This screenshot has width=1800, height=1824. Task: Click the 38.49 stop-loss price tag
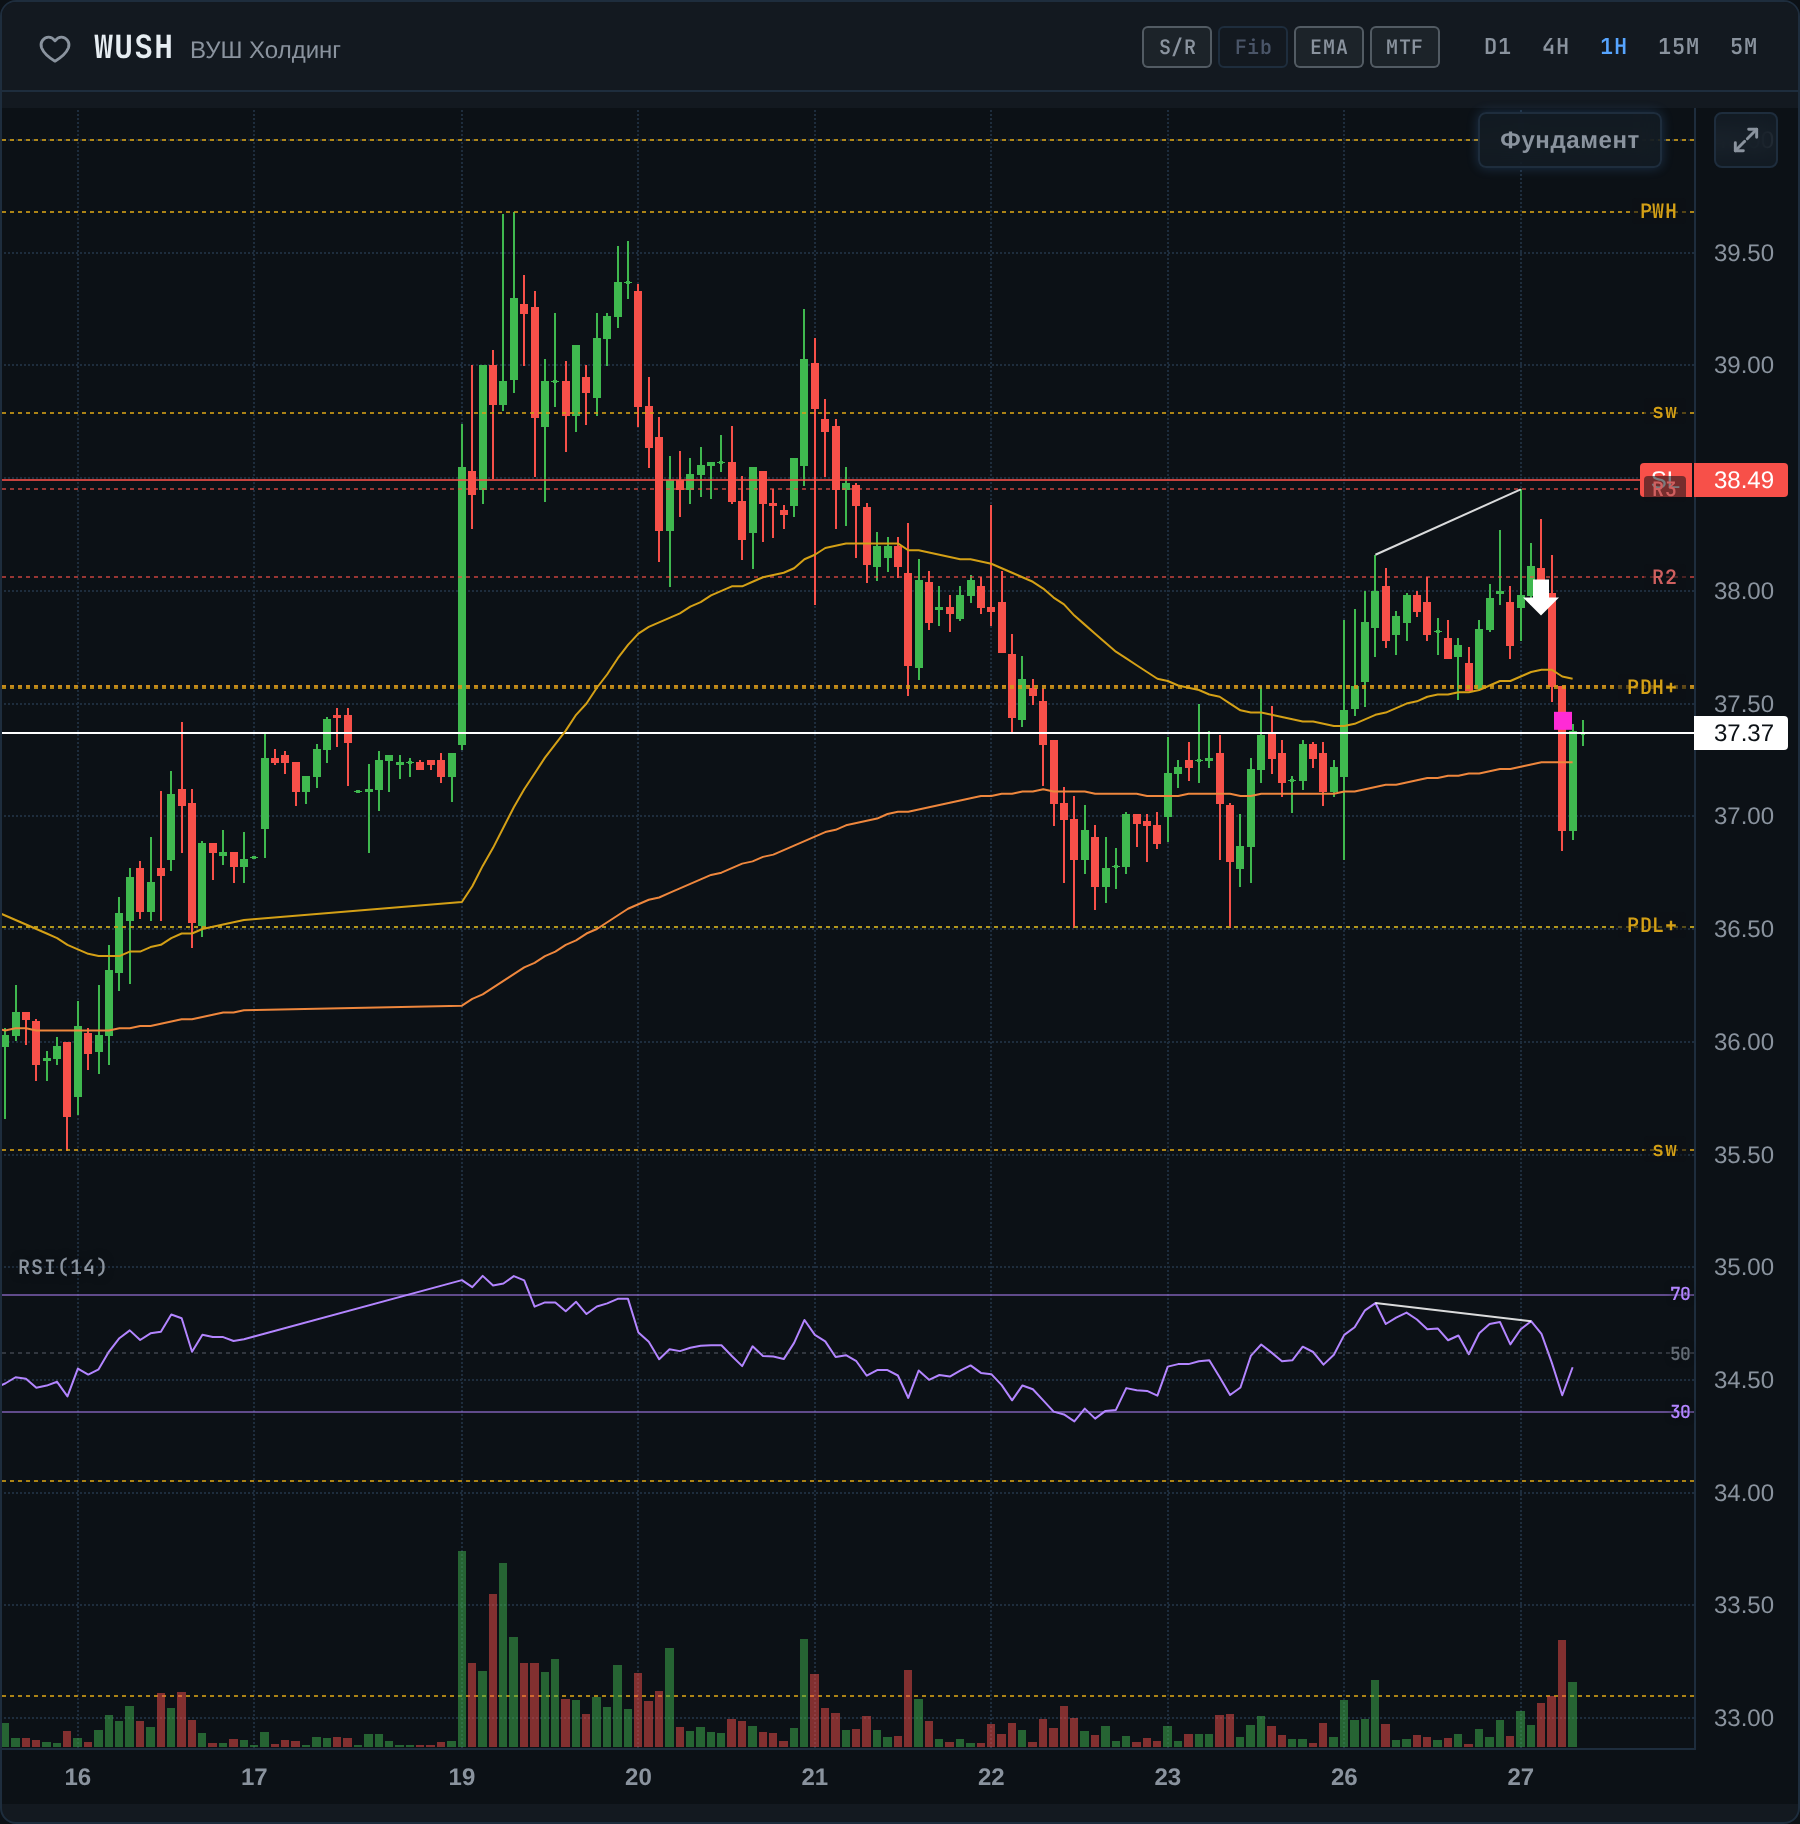tap(1743, 480)
